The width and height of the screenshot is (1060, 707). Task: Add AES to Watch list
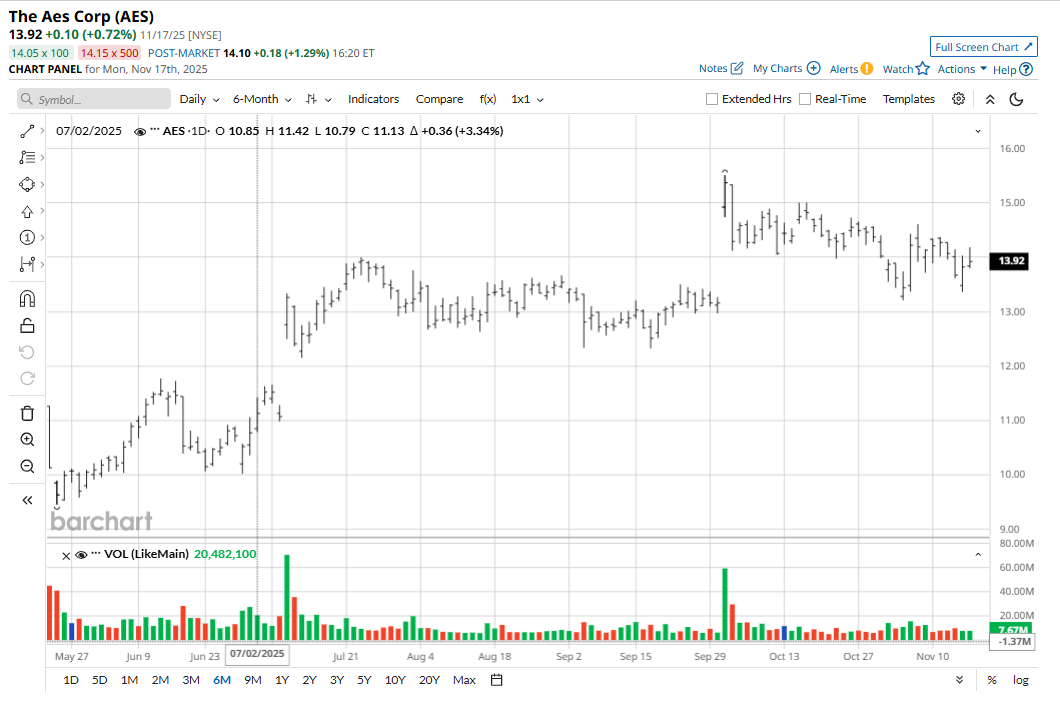tap(906, 69)
